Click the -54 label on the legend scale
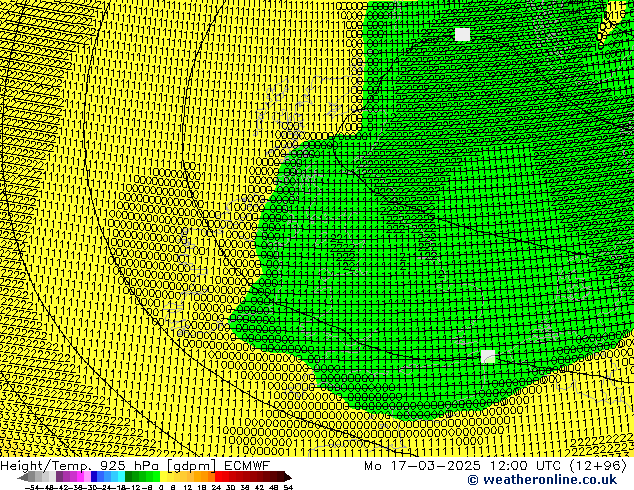This screenshot has width=634, height=490. (34, 487)
